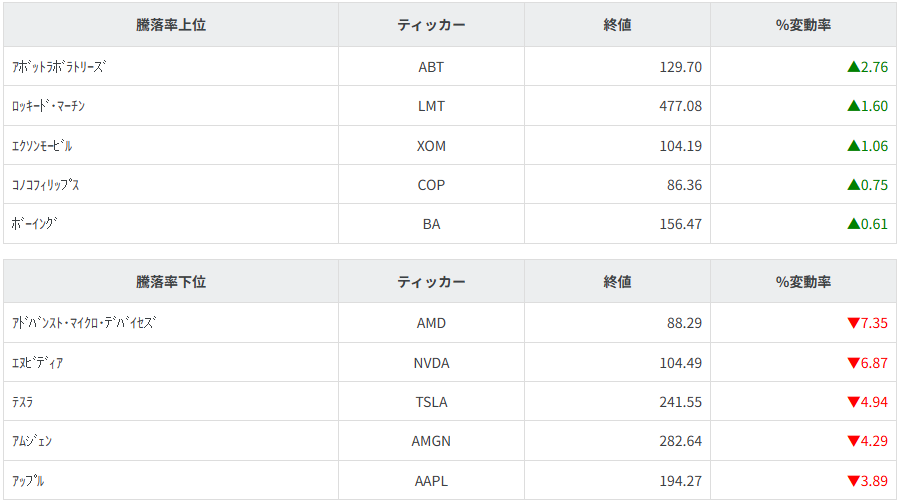The height and width of the screenshot is (502, 900).
Task: Select the アムジェン company row name
Action: (32, 442)
